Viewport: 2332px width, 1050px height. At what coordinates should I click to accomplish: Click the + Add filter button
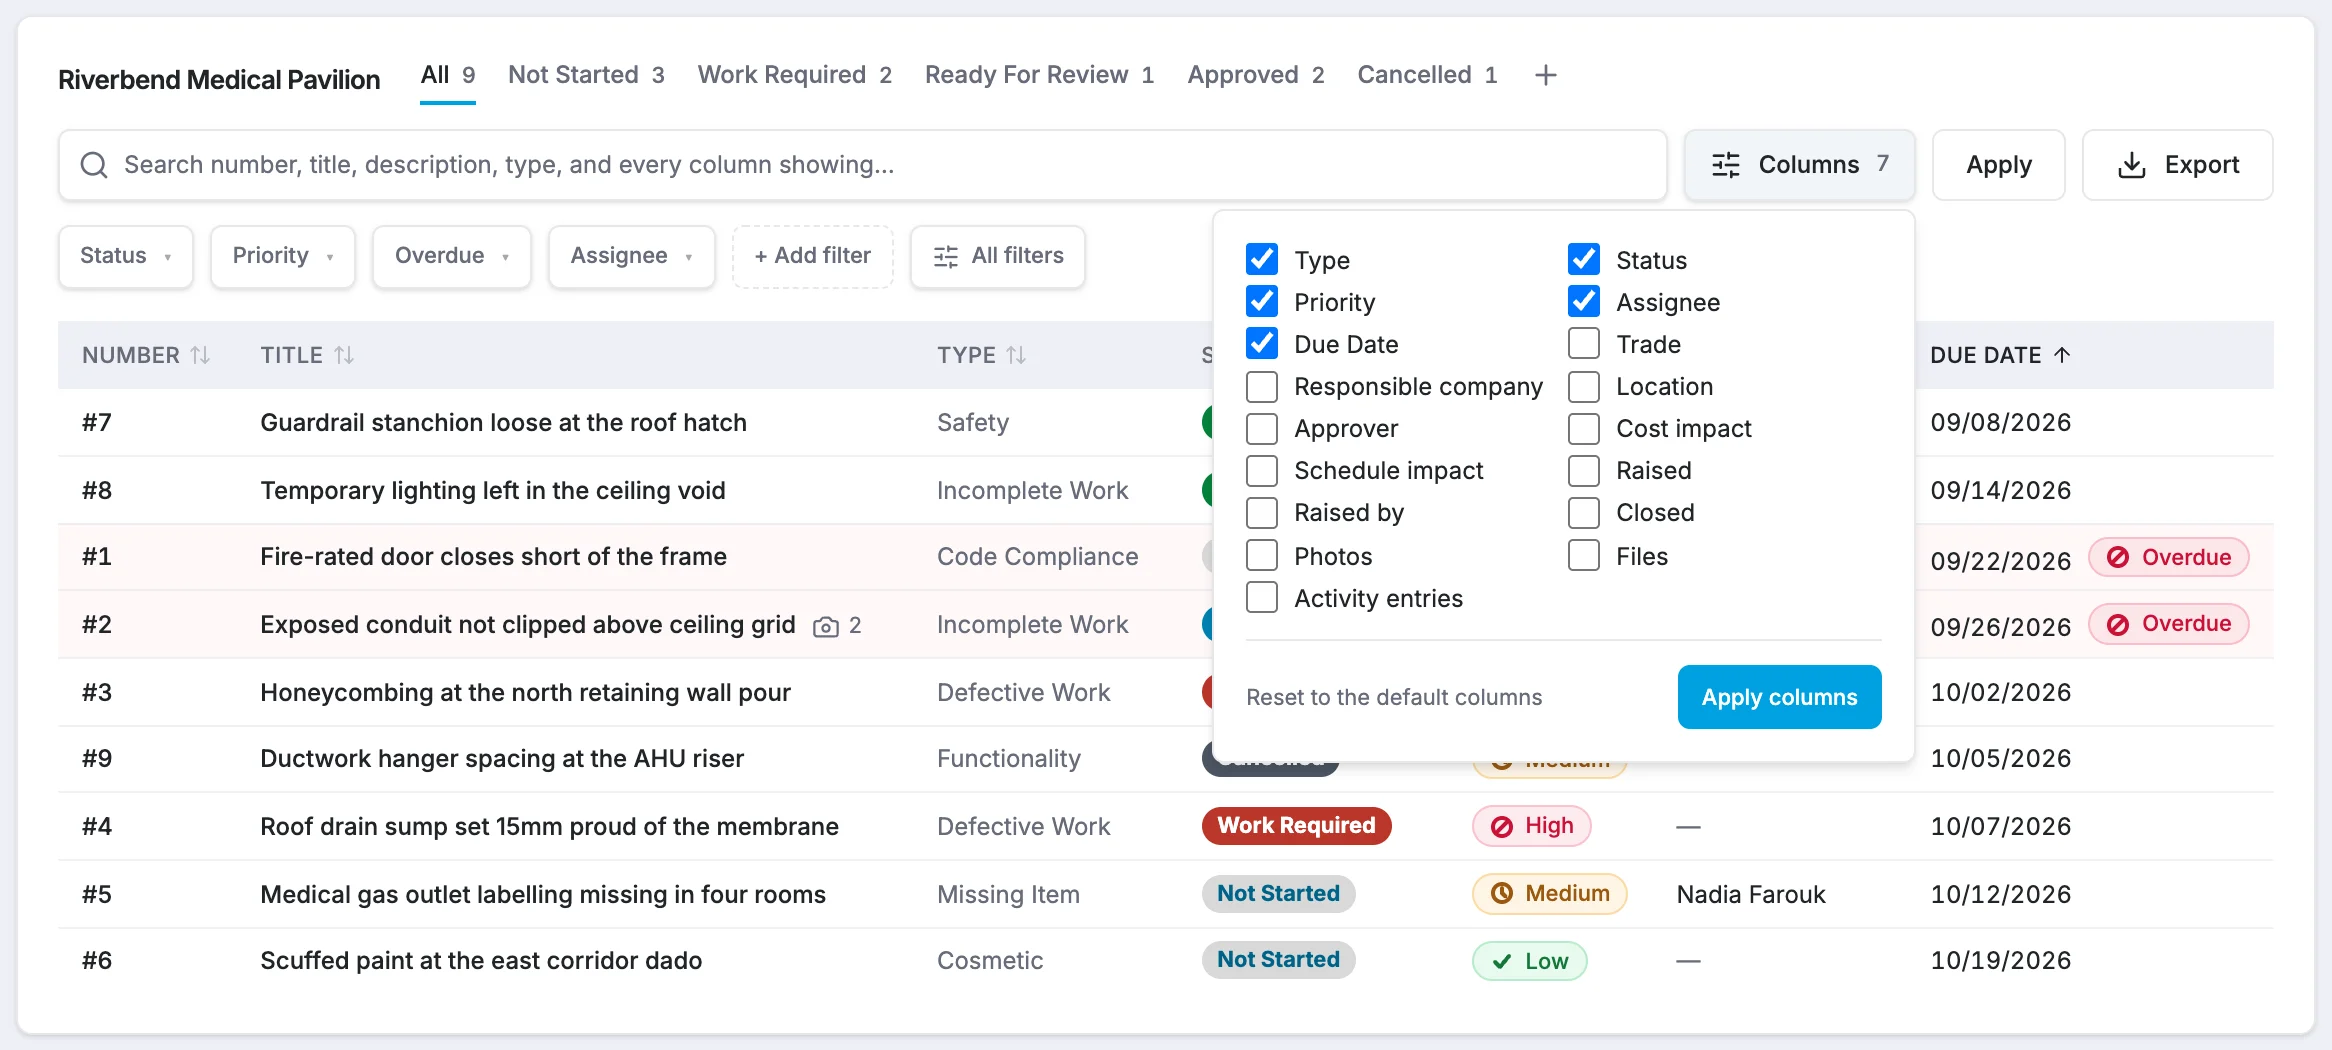[813, 256]
